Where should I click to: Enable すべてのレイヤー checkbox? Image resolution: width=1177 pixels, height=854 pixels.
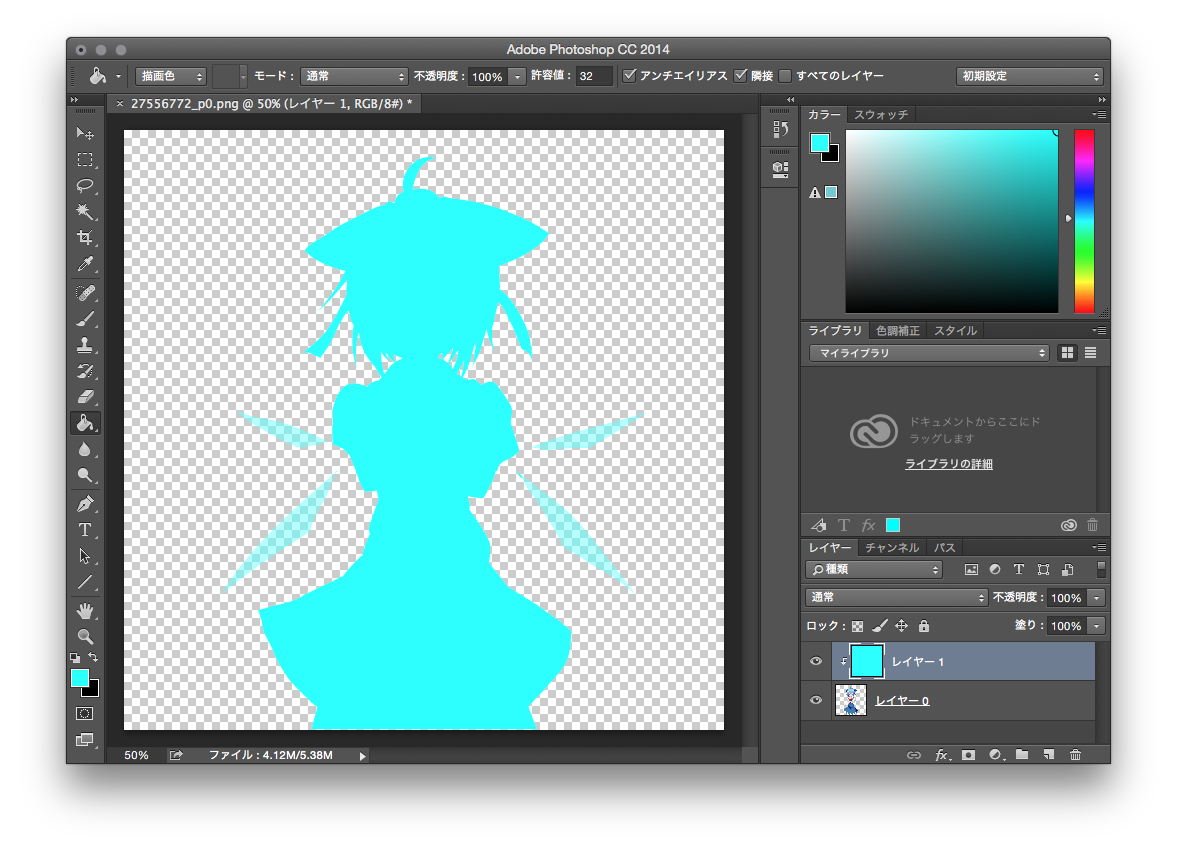785,76
